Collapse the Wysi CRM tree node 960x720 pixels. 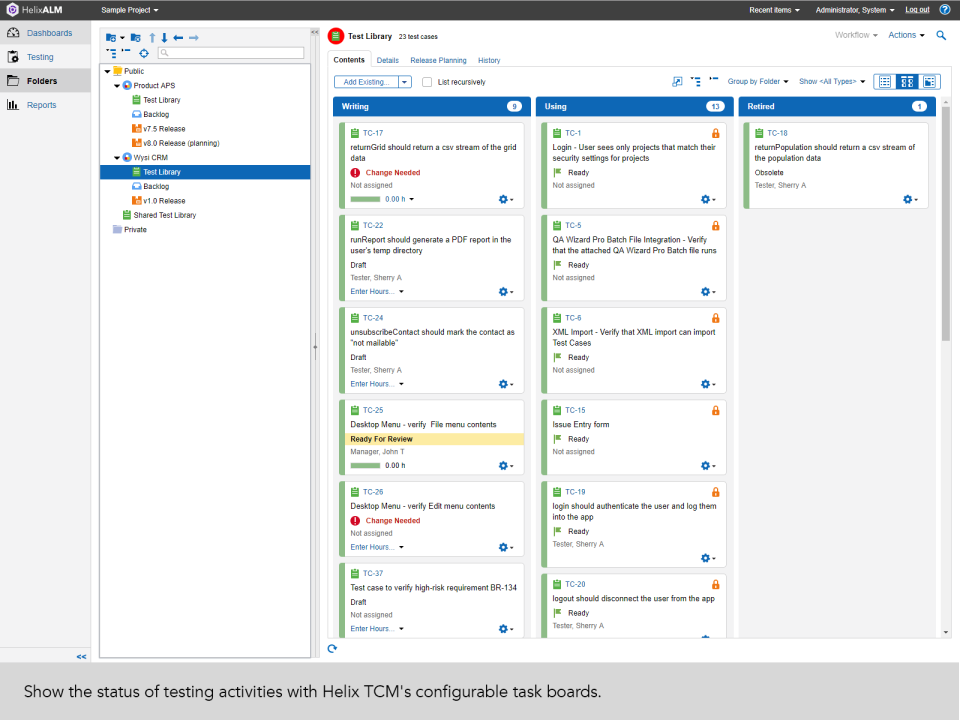pos(117,158)
